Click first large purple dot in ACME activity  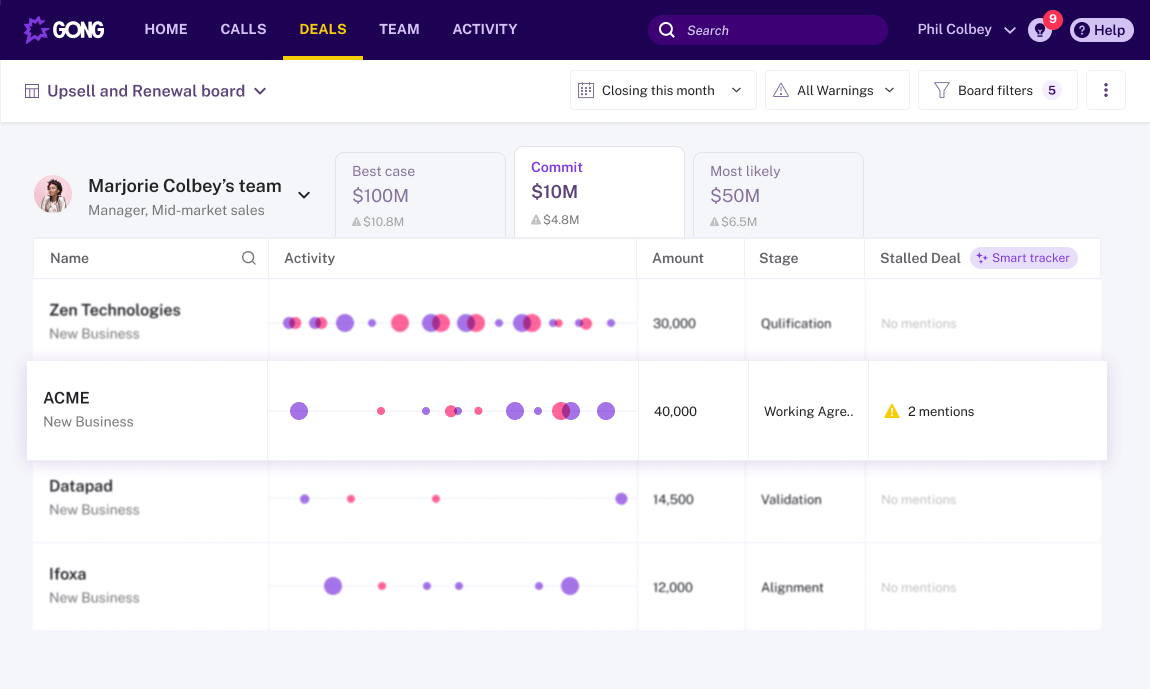299,411
